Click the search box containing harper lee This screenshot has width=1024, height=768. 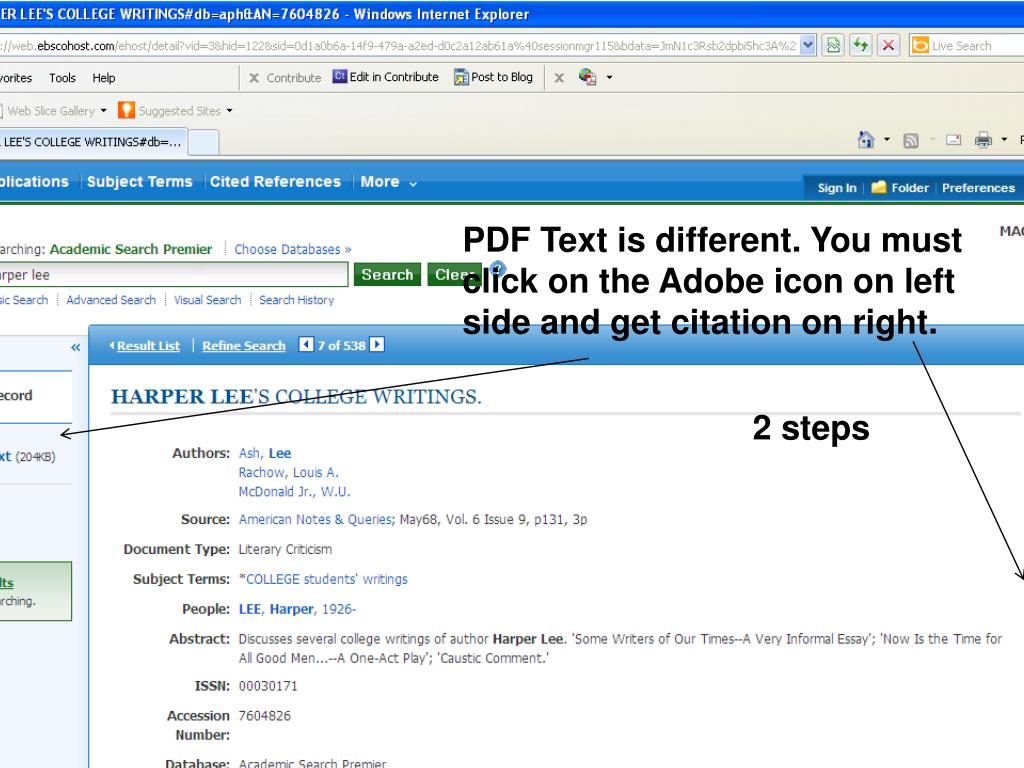click(x=173, y=274)
